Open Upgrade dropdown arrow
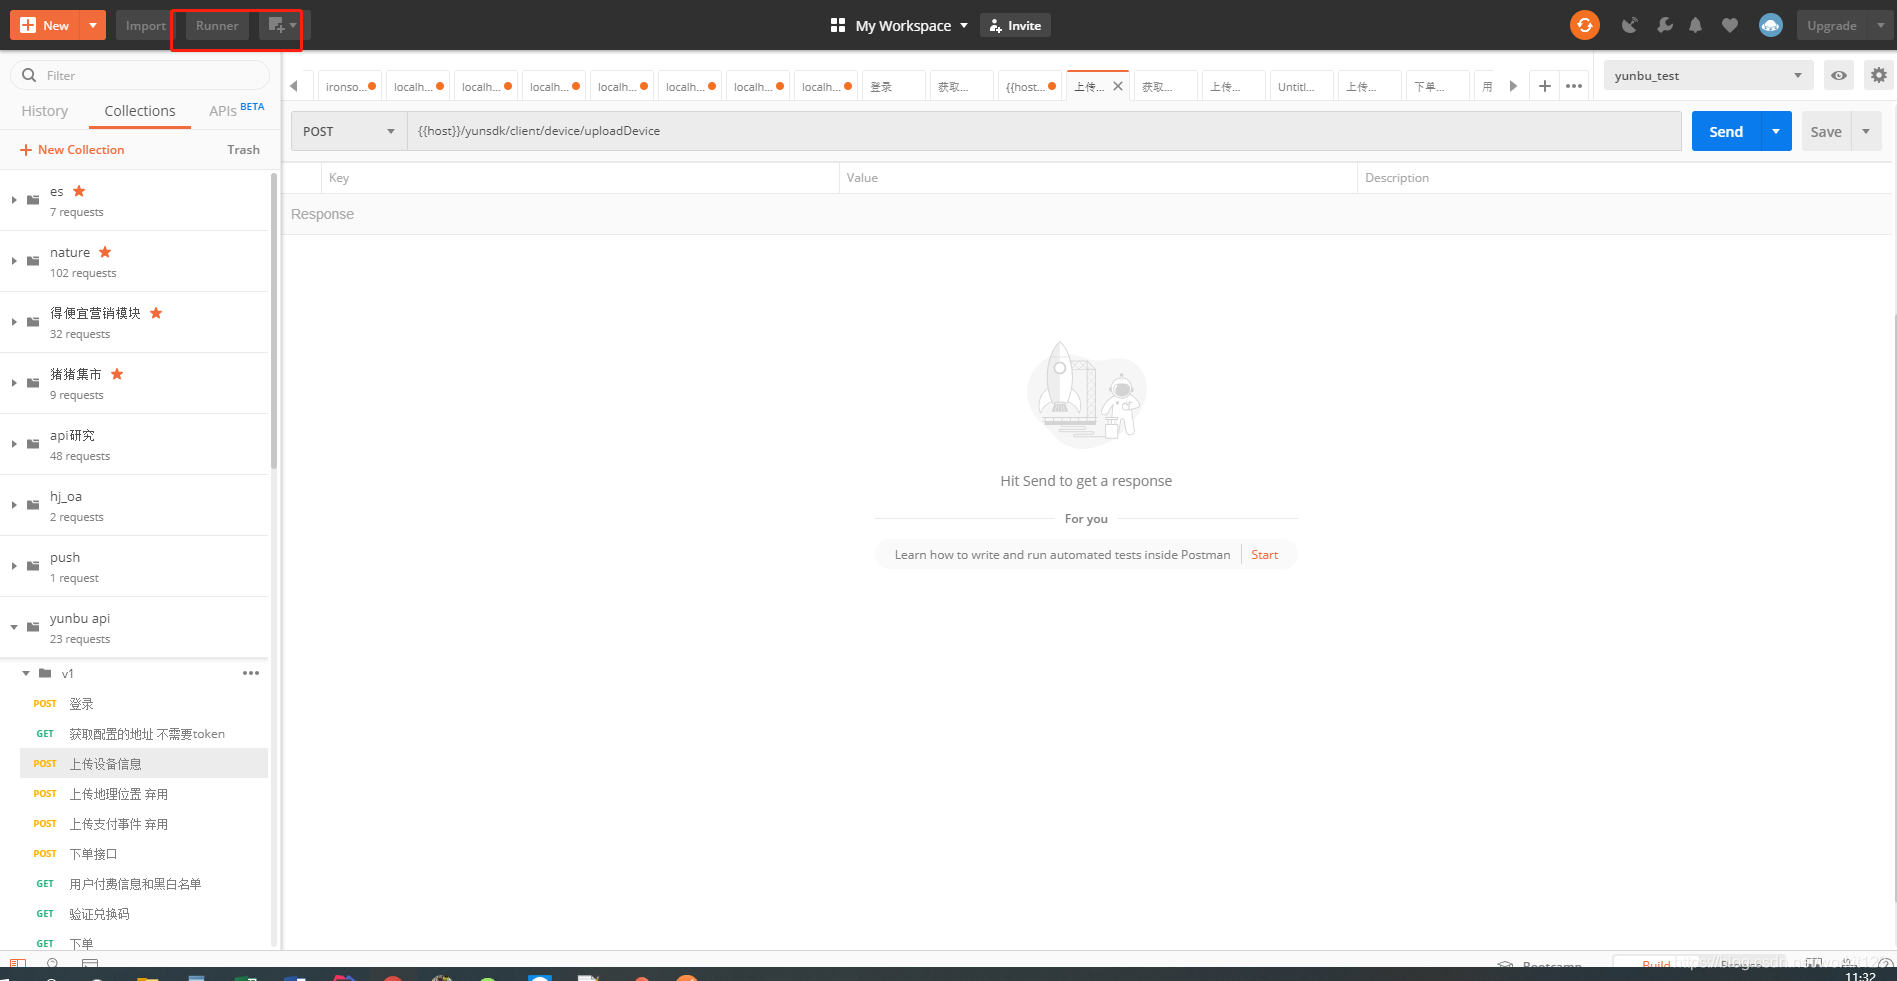The image size is (1897, 981). [x=1880, y=25]
